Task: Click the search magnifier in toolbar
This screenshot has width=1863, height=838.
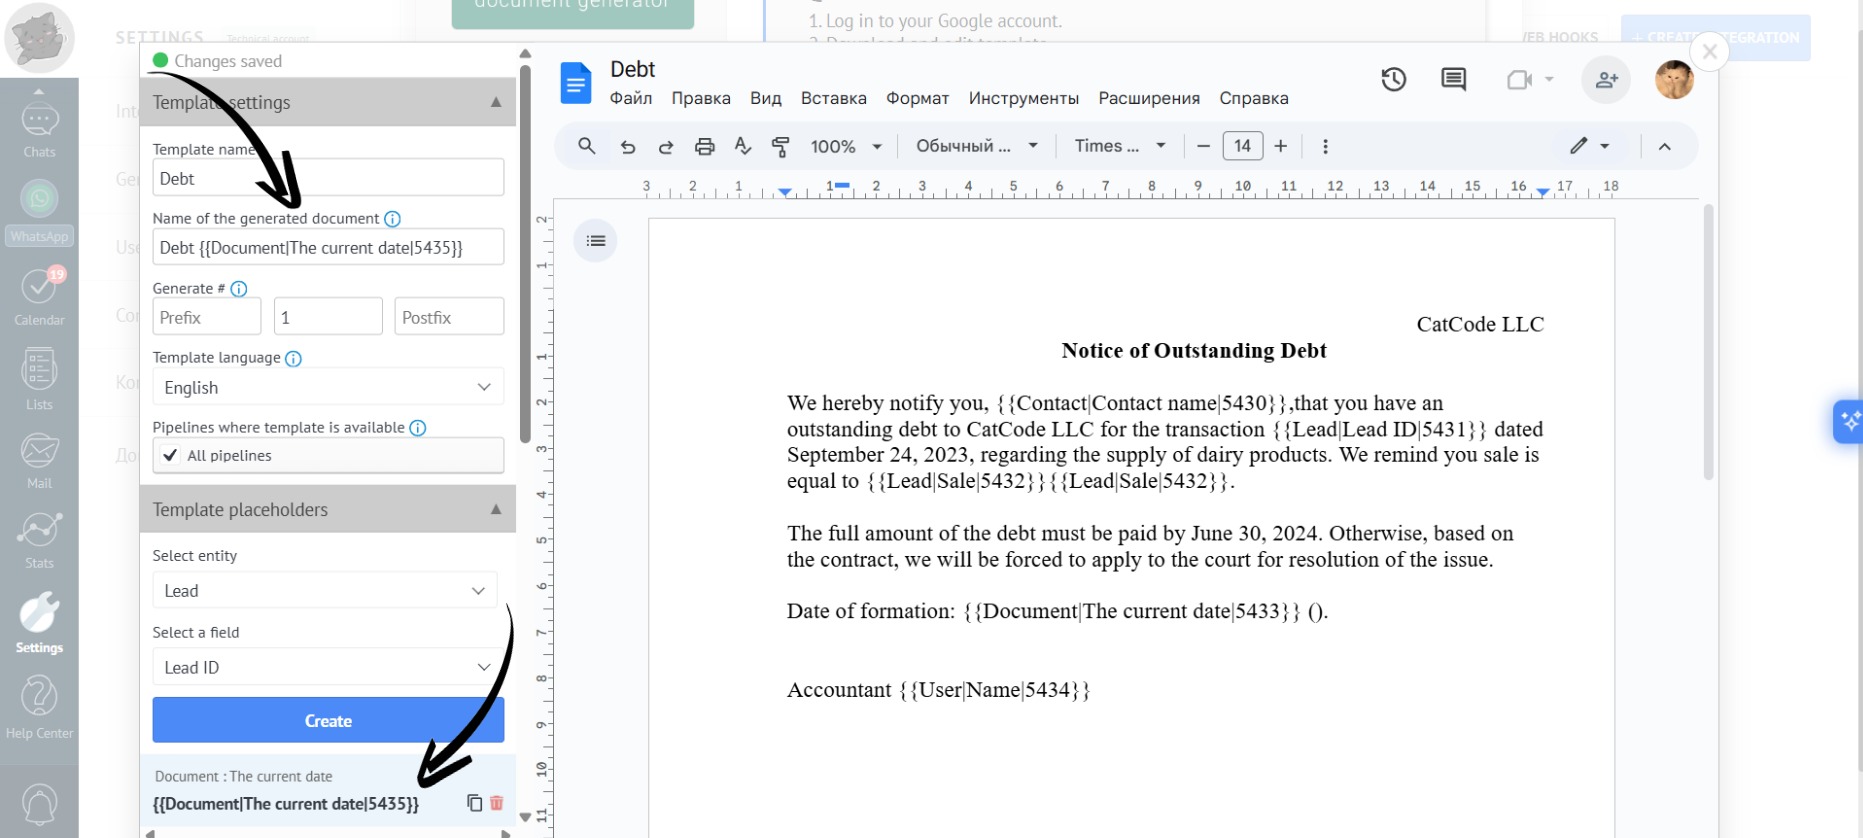Action: click(587, 147)
